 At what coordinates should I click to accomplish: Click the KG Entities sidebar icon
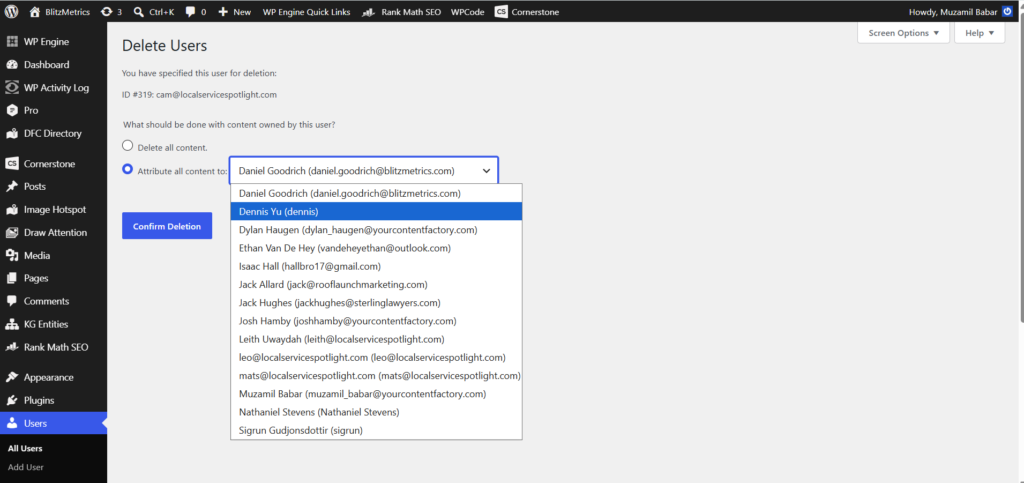point(12,324)
